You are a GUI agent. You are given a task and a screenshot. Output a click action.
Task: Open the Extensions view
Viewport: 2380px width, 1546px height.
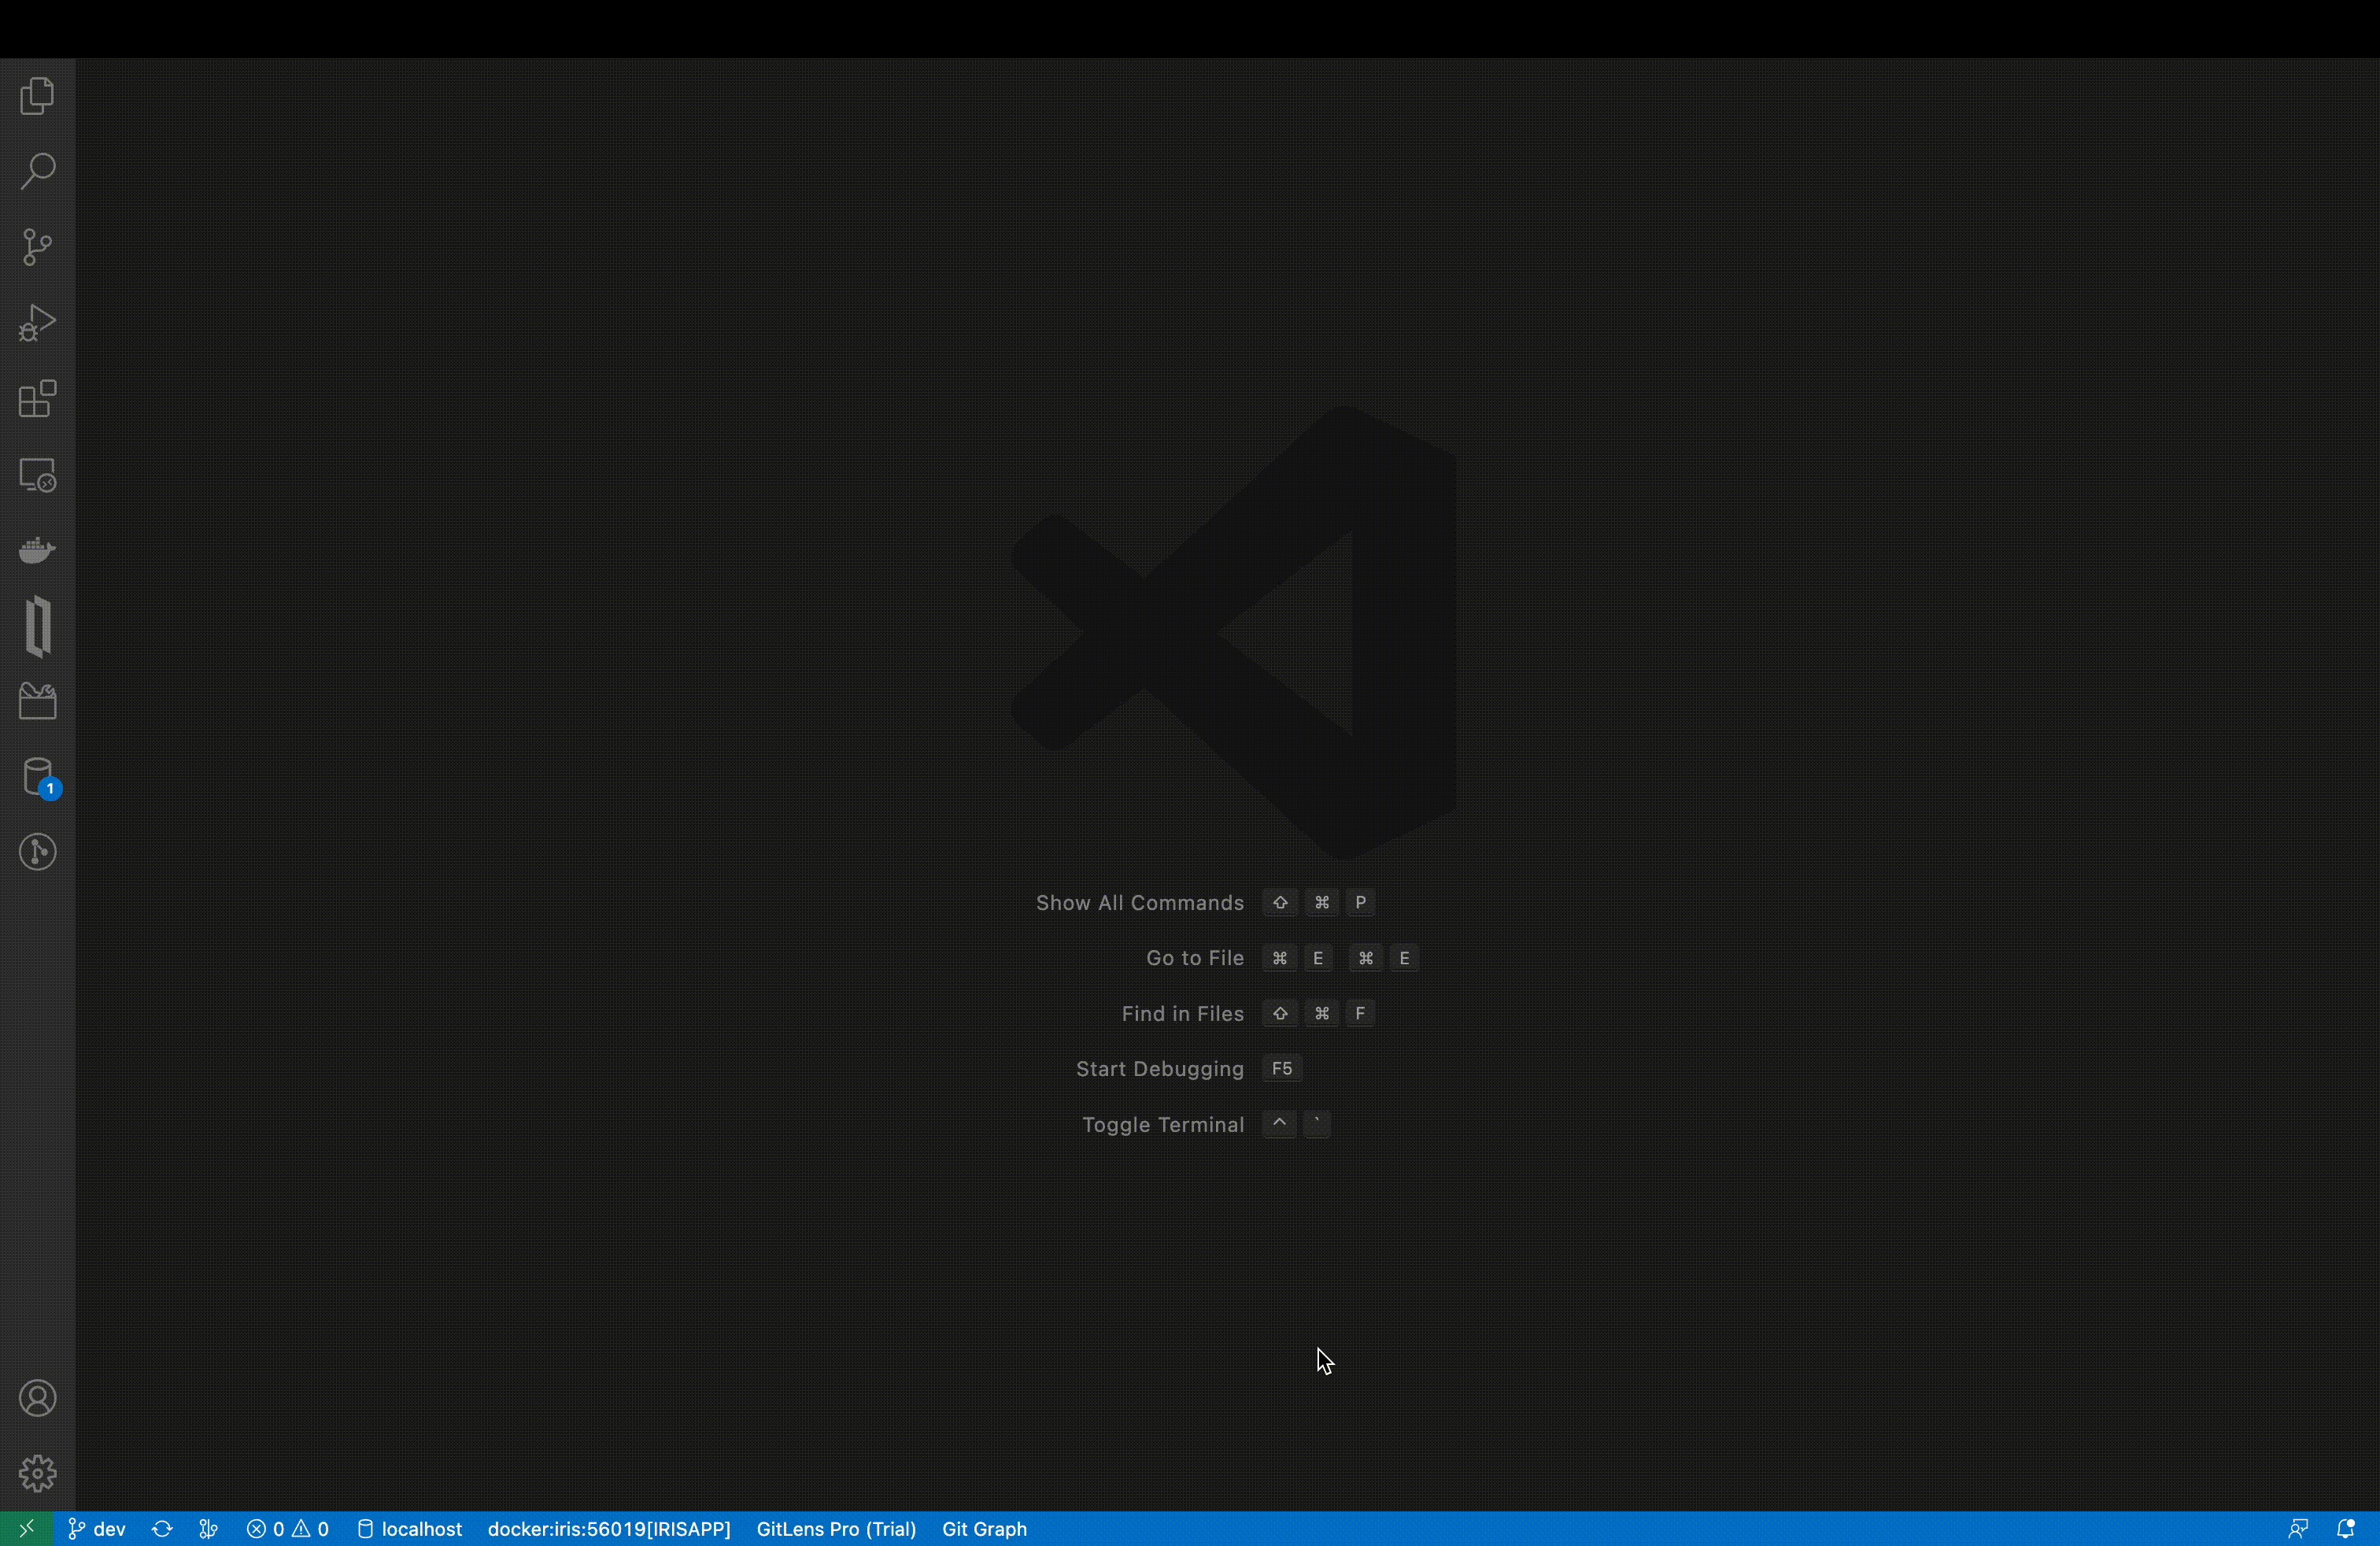pyautogui.click(x=38, y=399)
